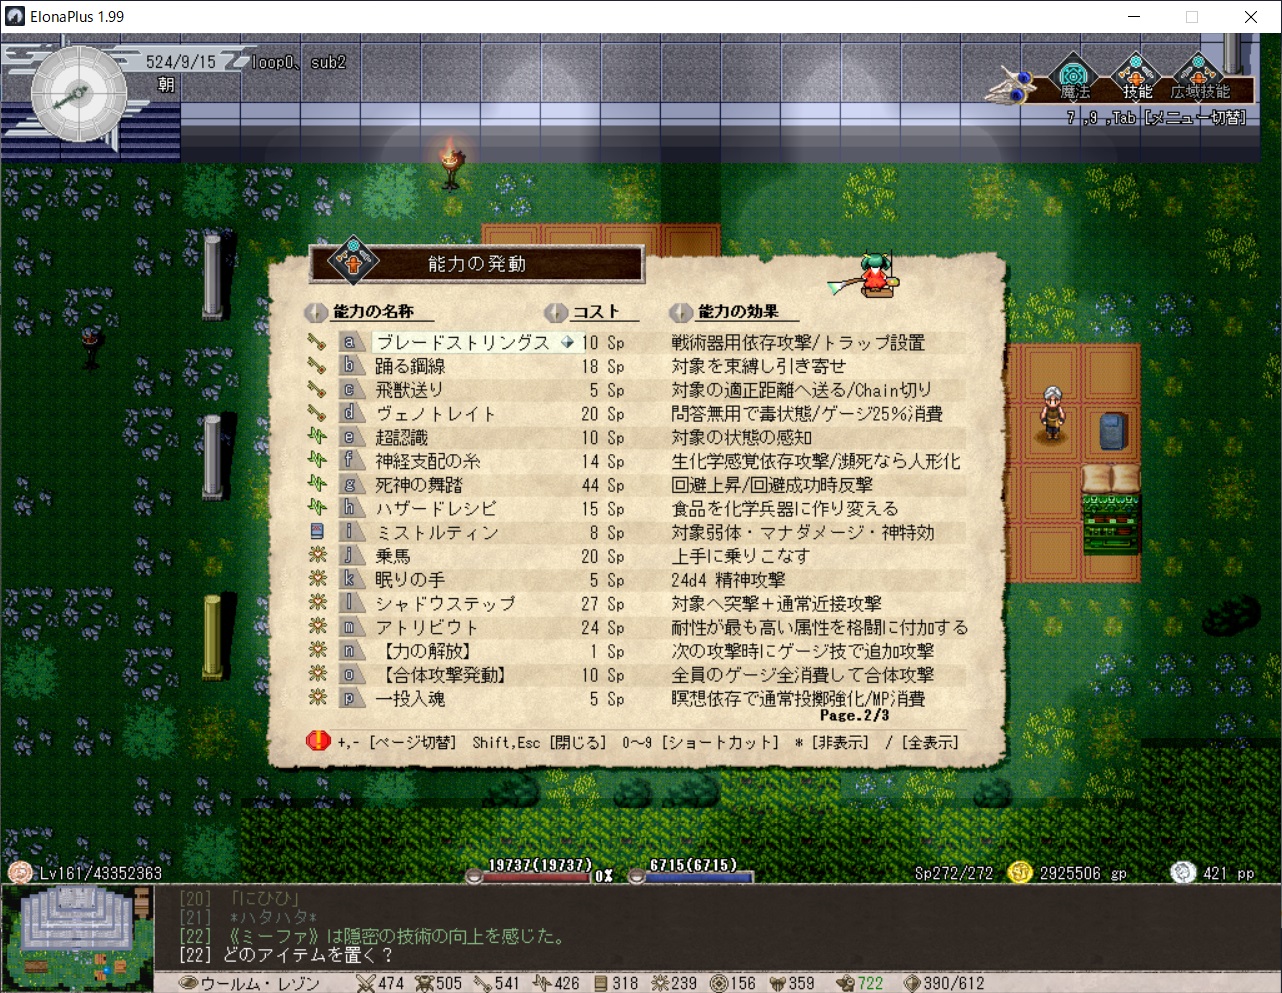Click the skill type icon beside ハザードレシピ
This screenshot has height=993, width=1282.
pyautogui.click(x=317, y=508)
